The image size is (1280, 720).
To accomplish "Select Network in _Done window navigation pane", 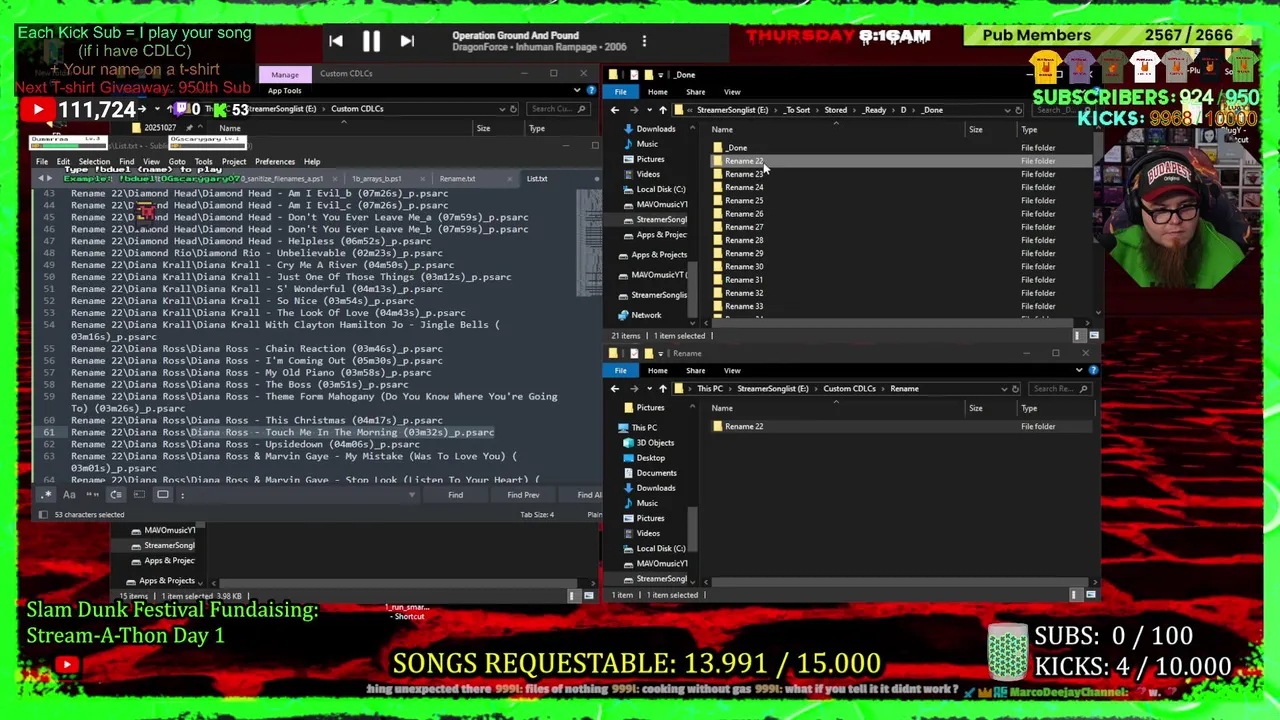I will pyautogui.click(x=646, y=315).
